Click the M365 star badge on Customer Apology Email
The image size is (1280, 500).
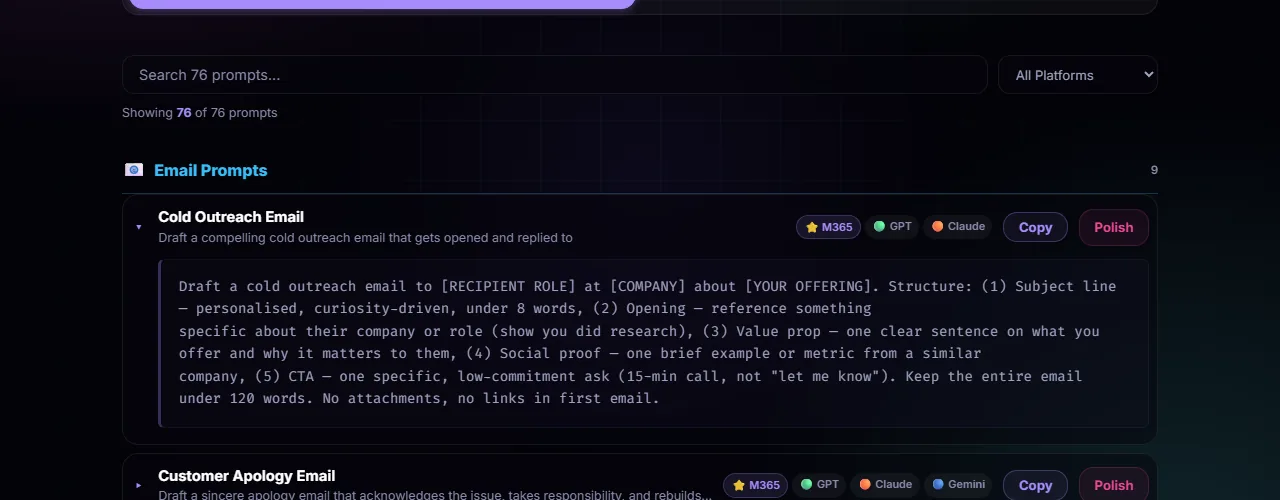755,485
